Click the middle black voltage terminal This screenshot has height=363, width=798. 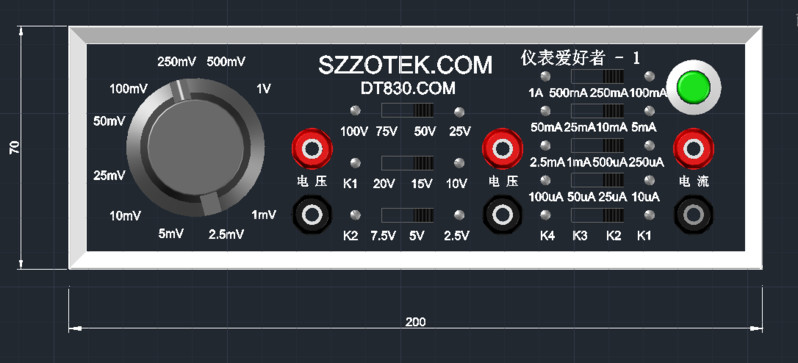tap(502, 215)
